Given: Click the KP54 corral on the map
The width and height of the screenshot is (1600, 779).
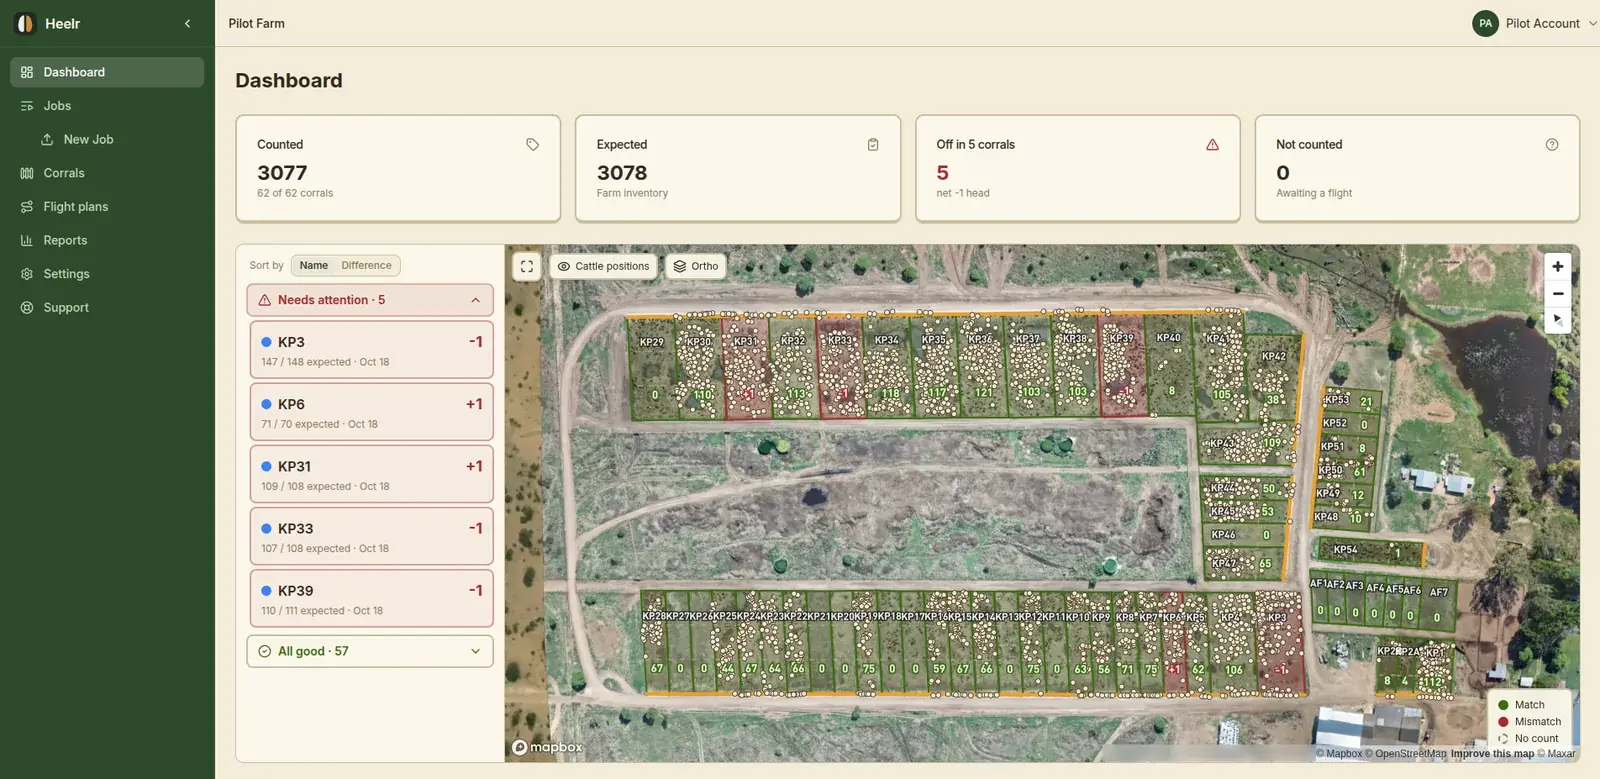Looking at the screenshot, I should (1373, 551).
